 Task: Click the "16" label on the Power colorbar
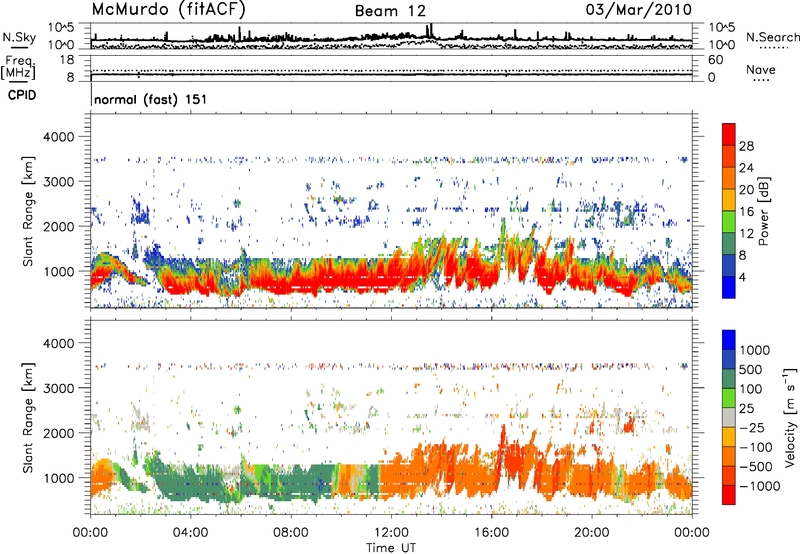pyautogui.click(x=746, y=212)
